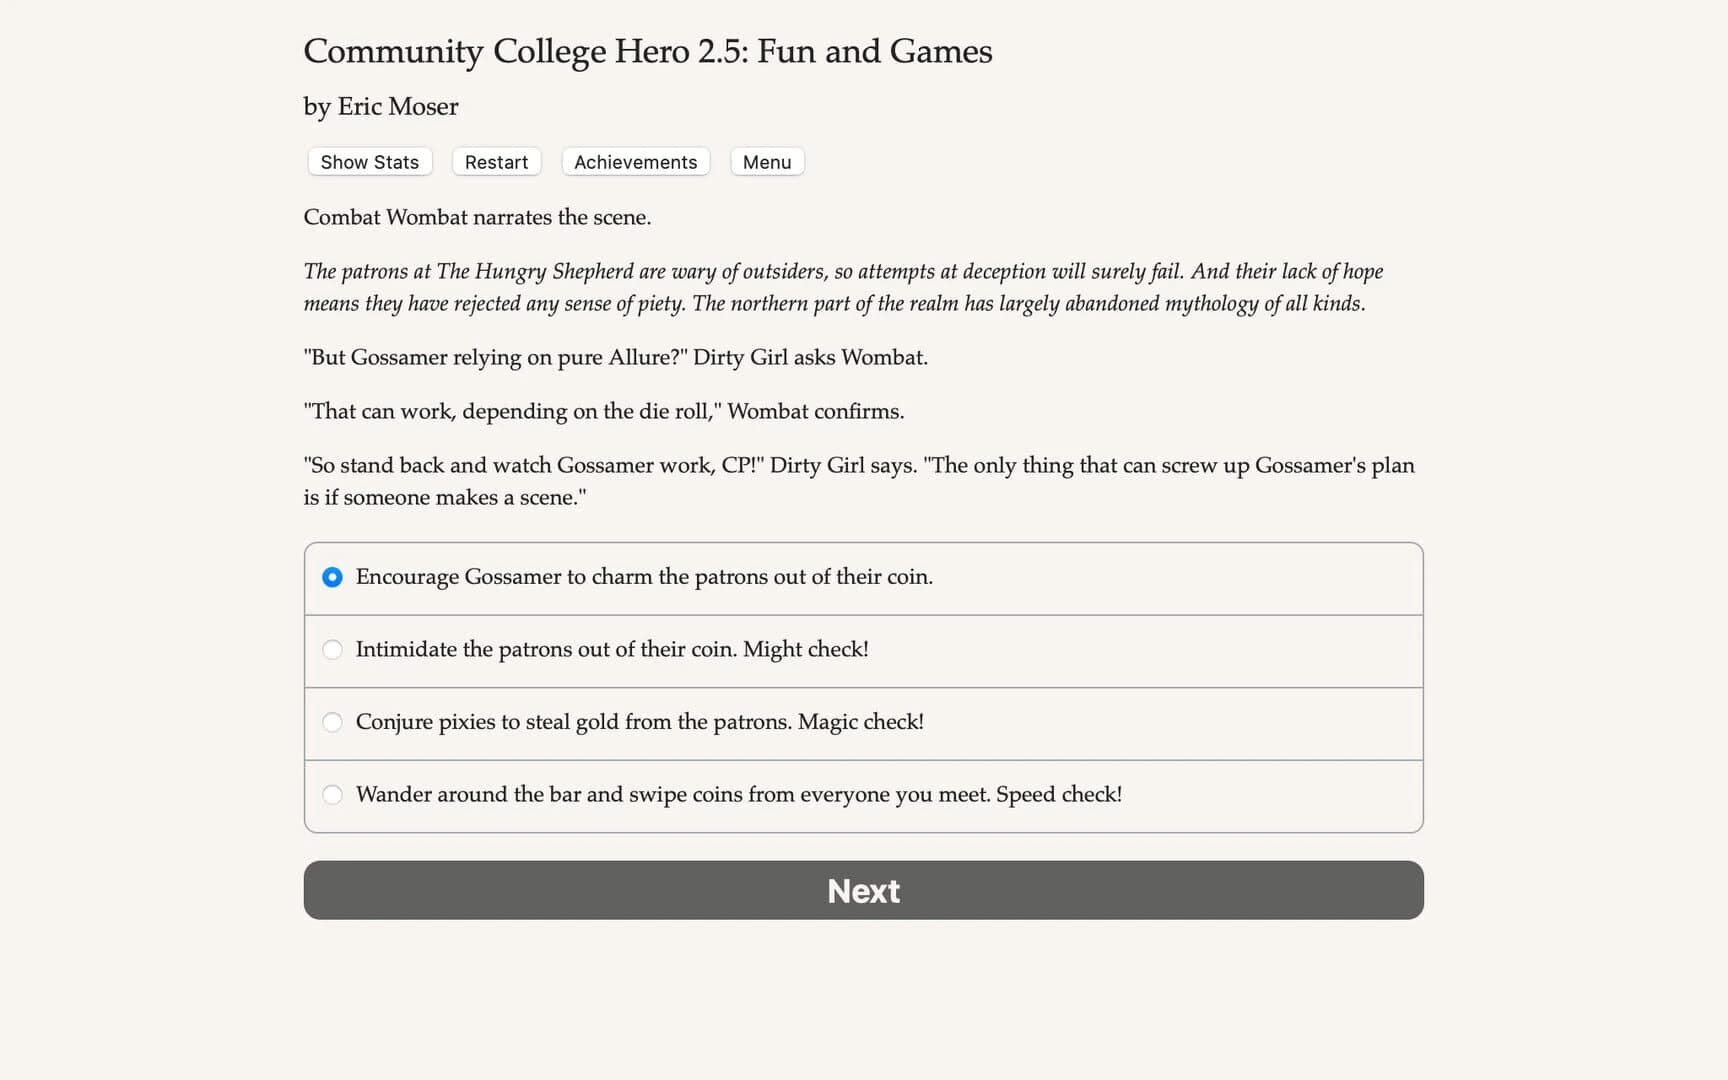
Task: Click inside the choice options panel
Action: coord(862,686)
